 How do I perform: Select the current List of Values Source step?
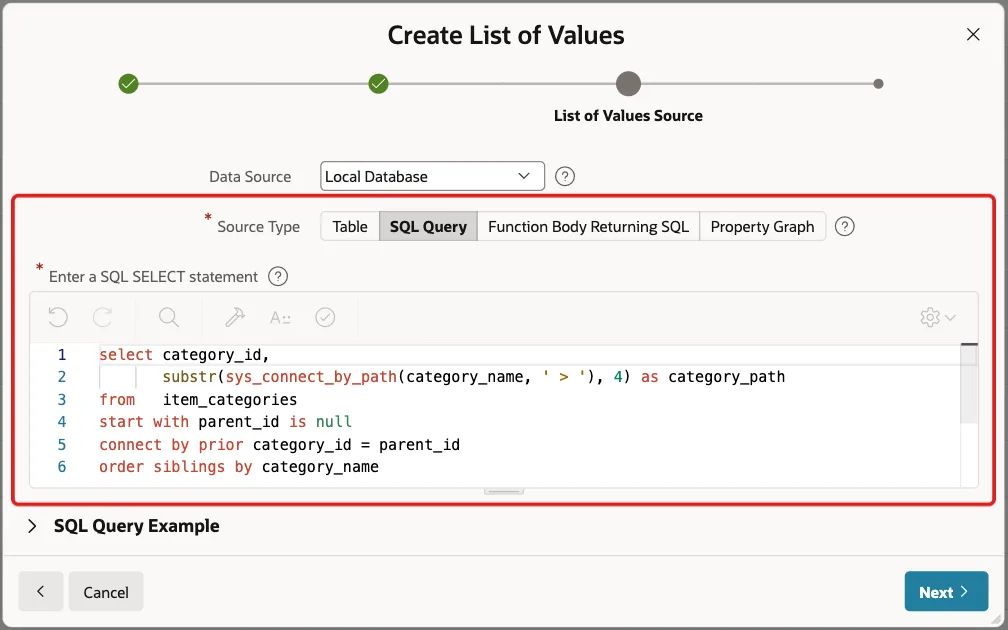628,84
